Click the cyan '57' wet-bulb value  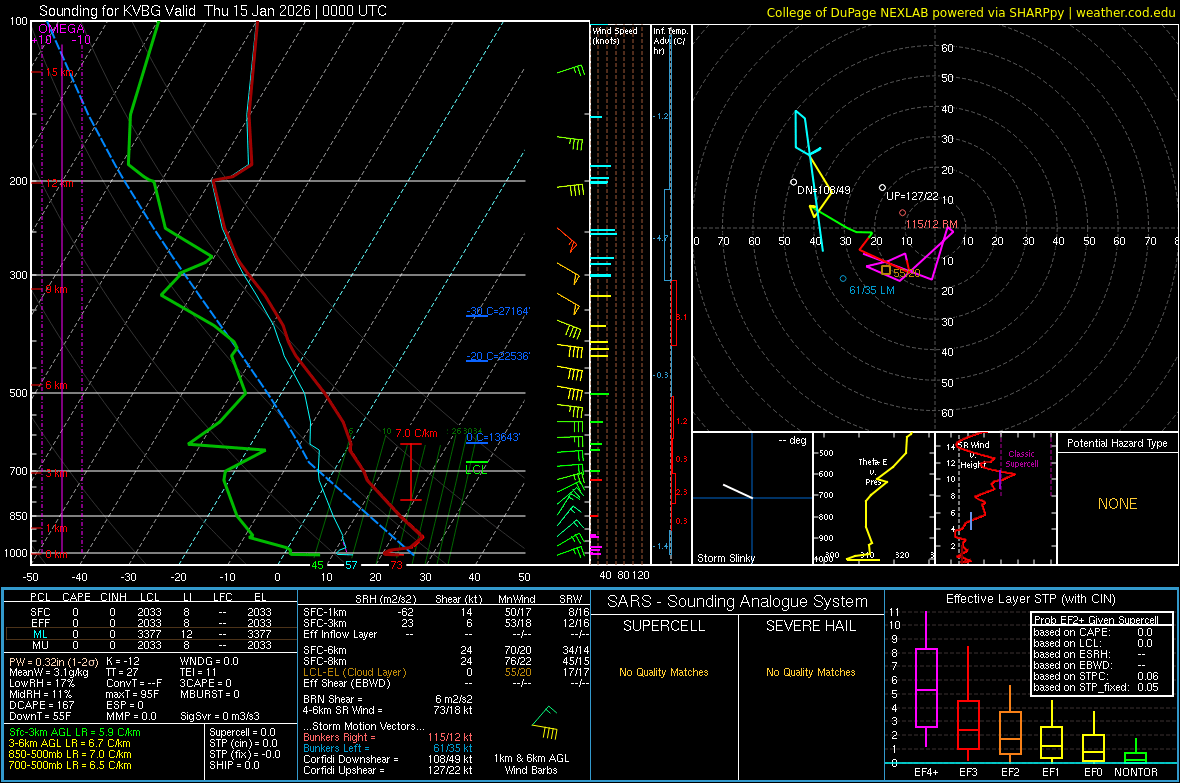coord(351,565)
